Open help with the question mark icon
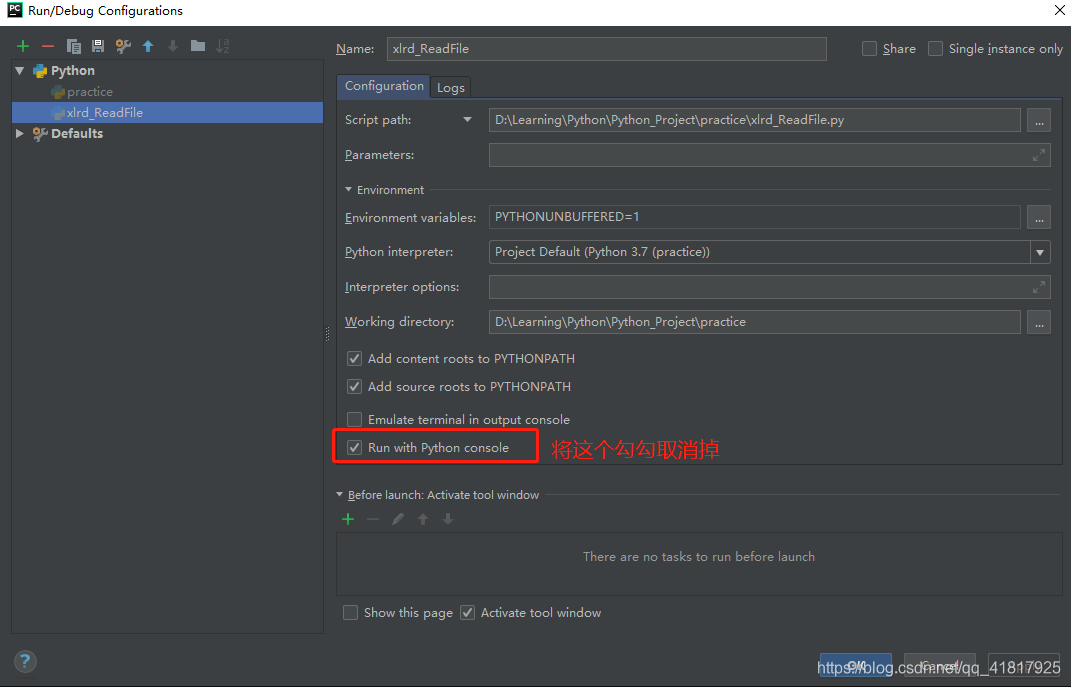 (24, 661)
